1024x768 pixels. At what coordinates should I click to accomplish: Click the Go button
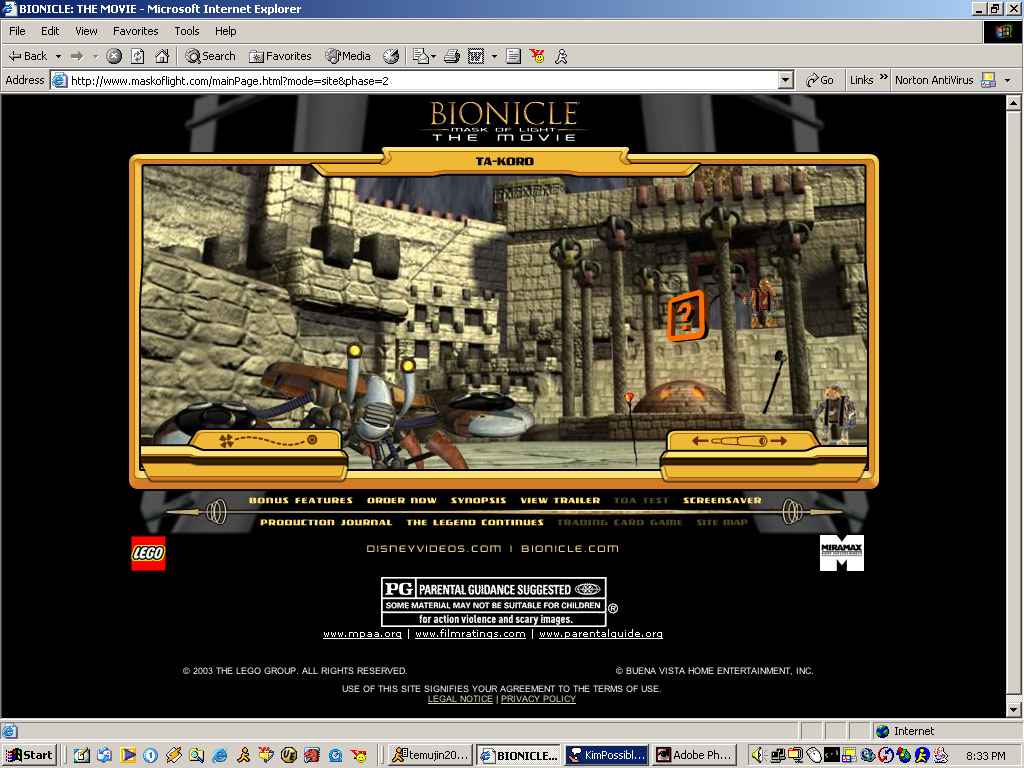820,80
